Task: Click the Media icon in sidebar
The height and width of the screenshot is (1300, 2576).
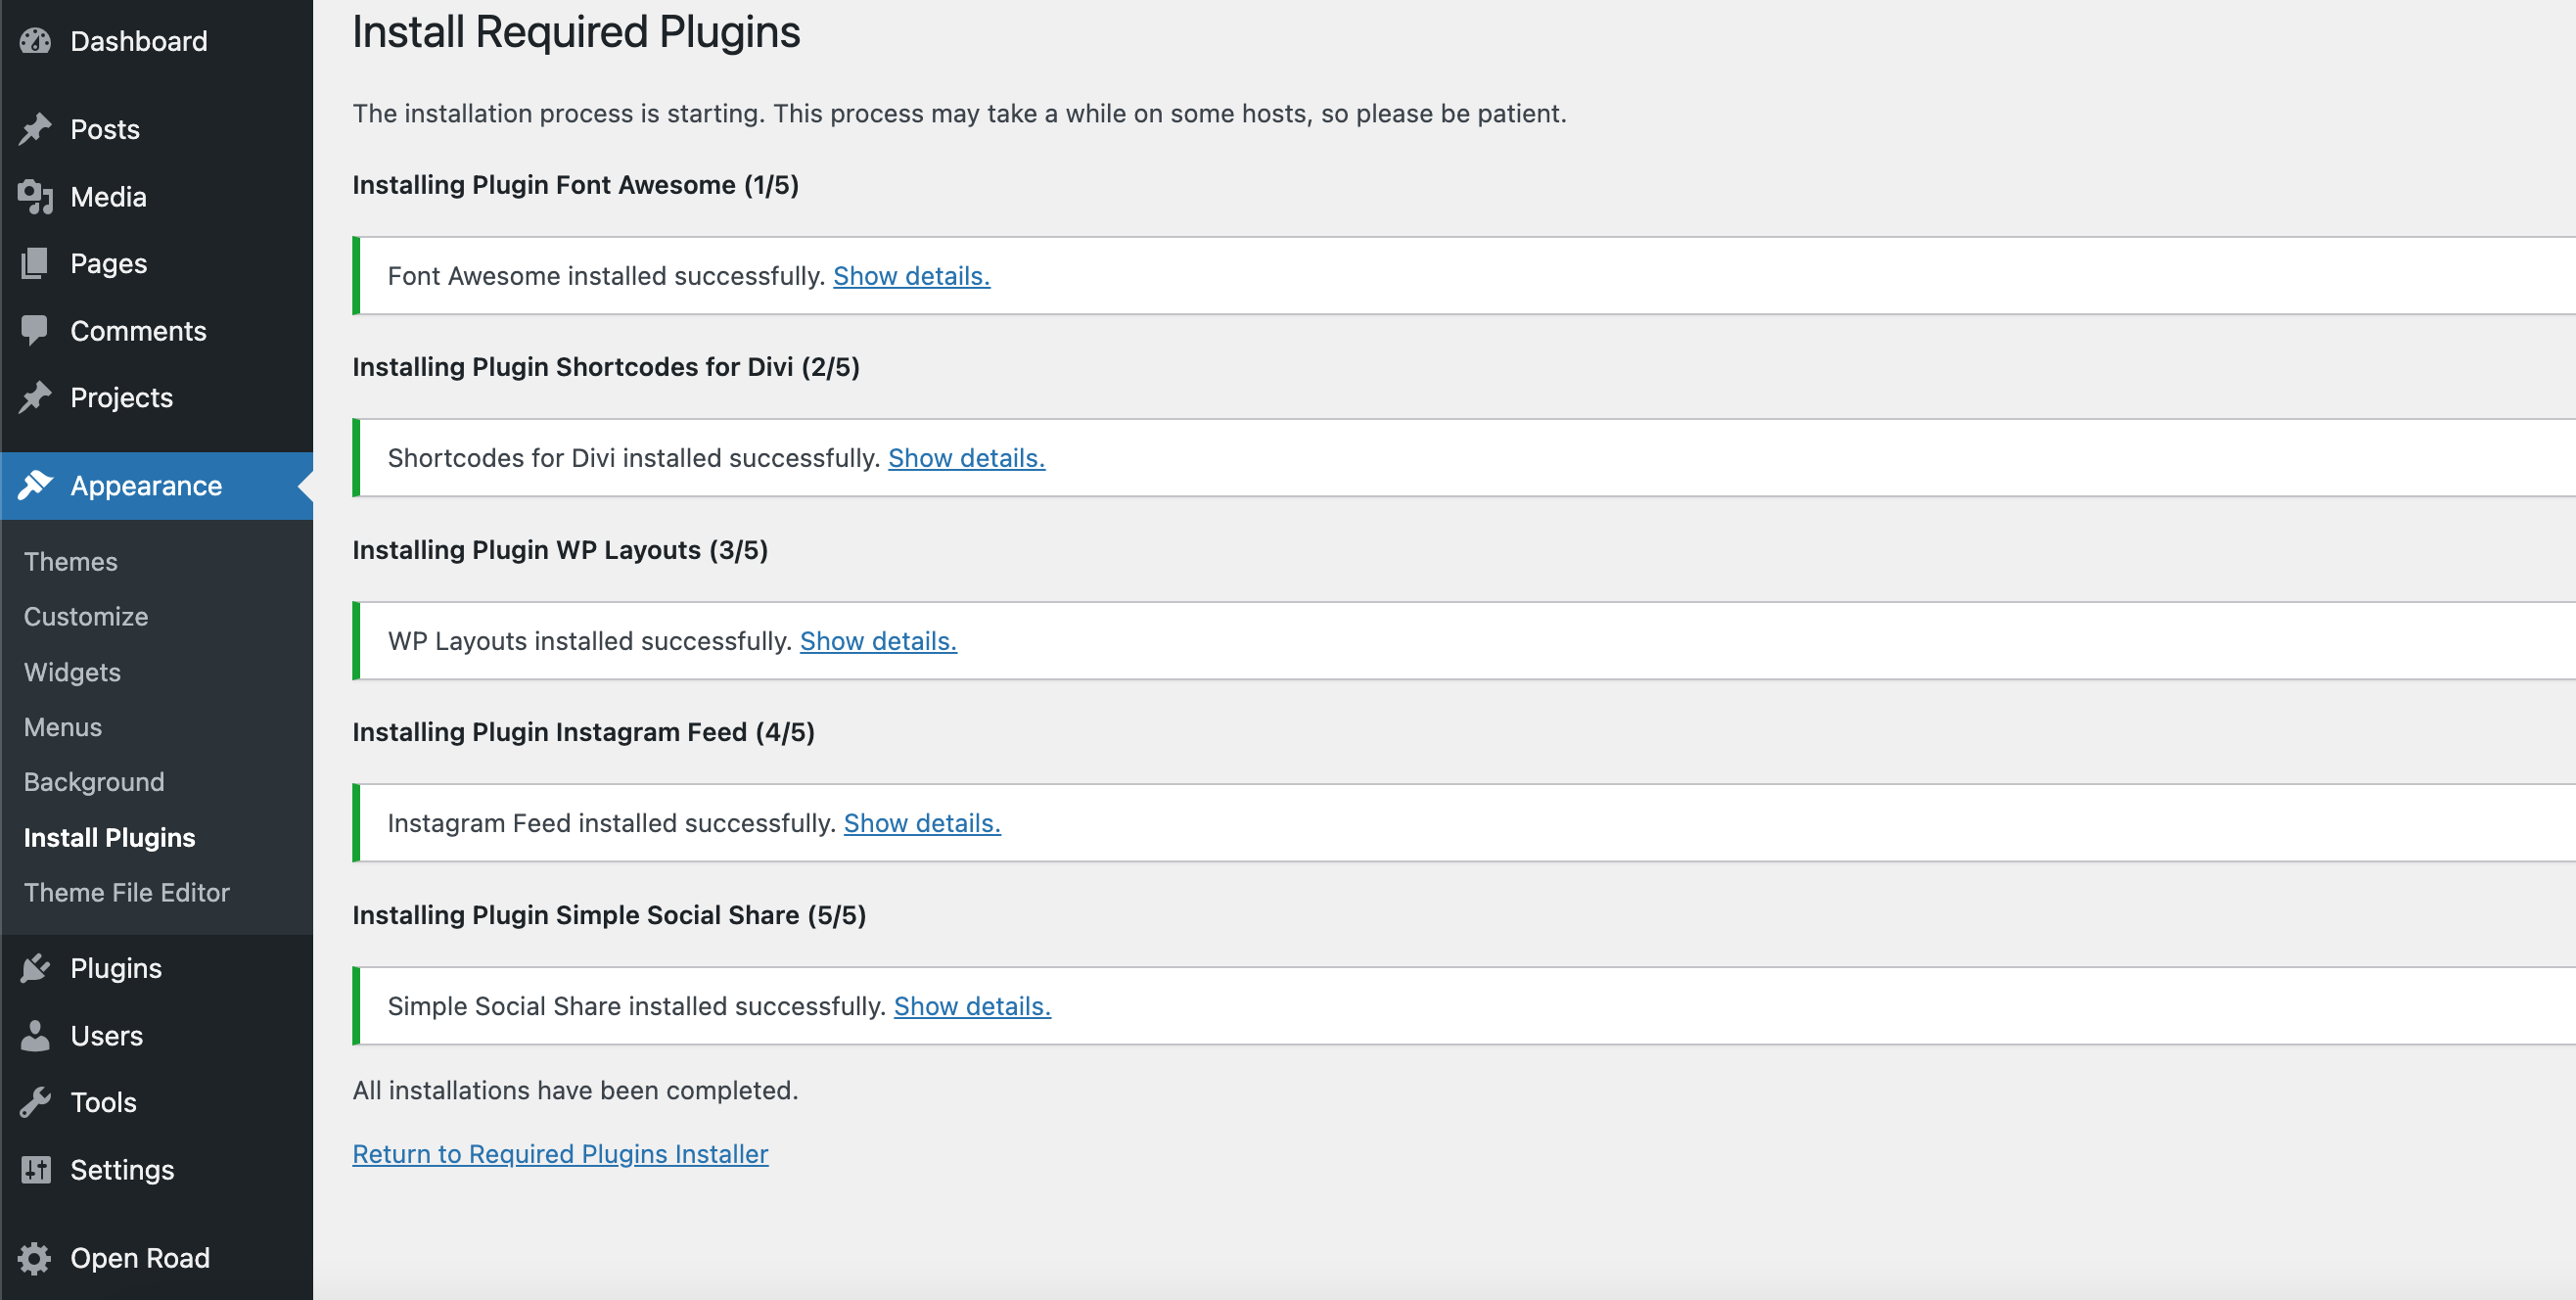Action: (x=35, y=197)
